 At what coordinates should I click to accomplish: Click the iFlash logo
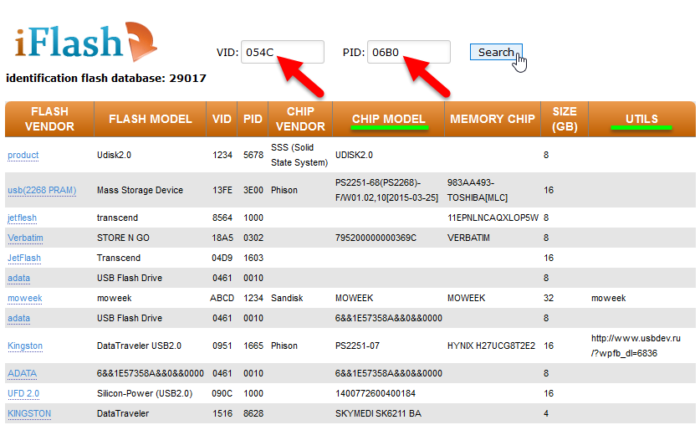86,42
